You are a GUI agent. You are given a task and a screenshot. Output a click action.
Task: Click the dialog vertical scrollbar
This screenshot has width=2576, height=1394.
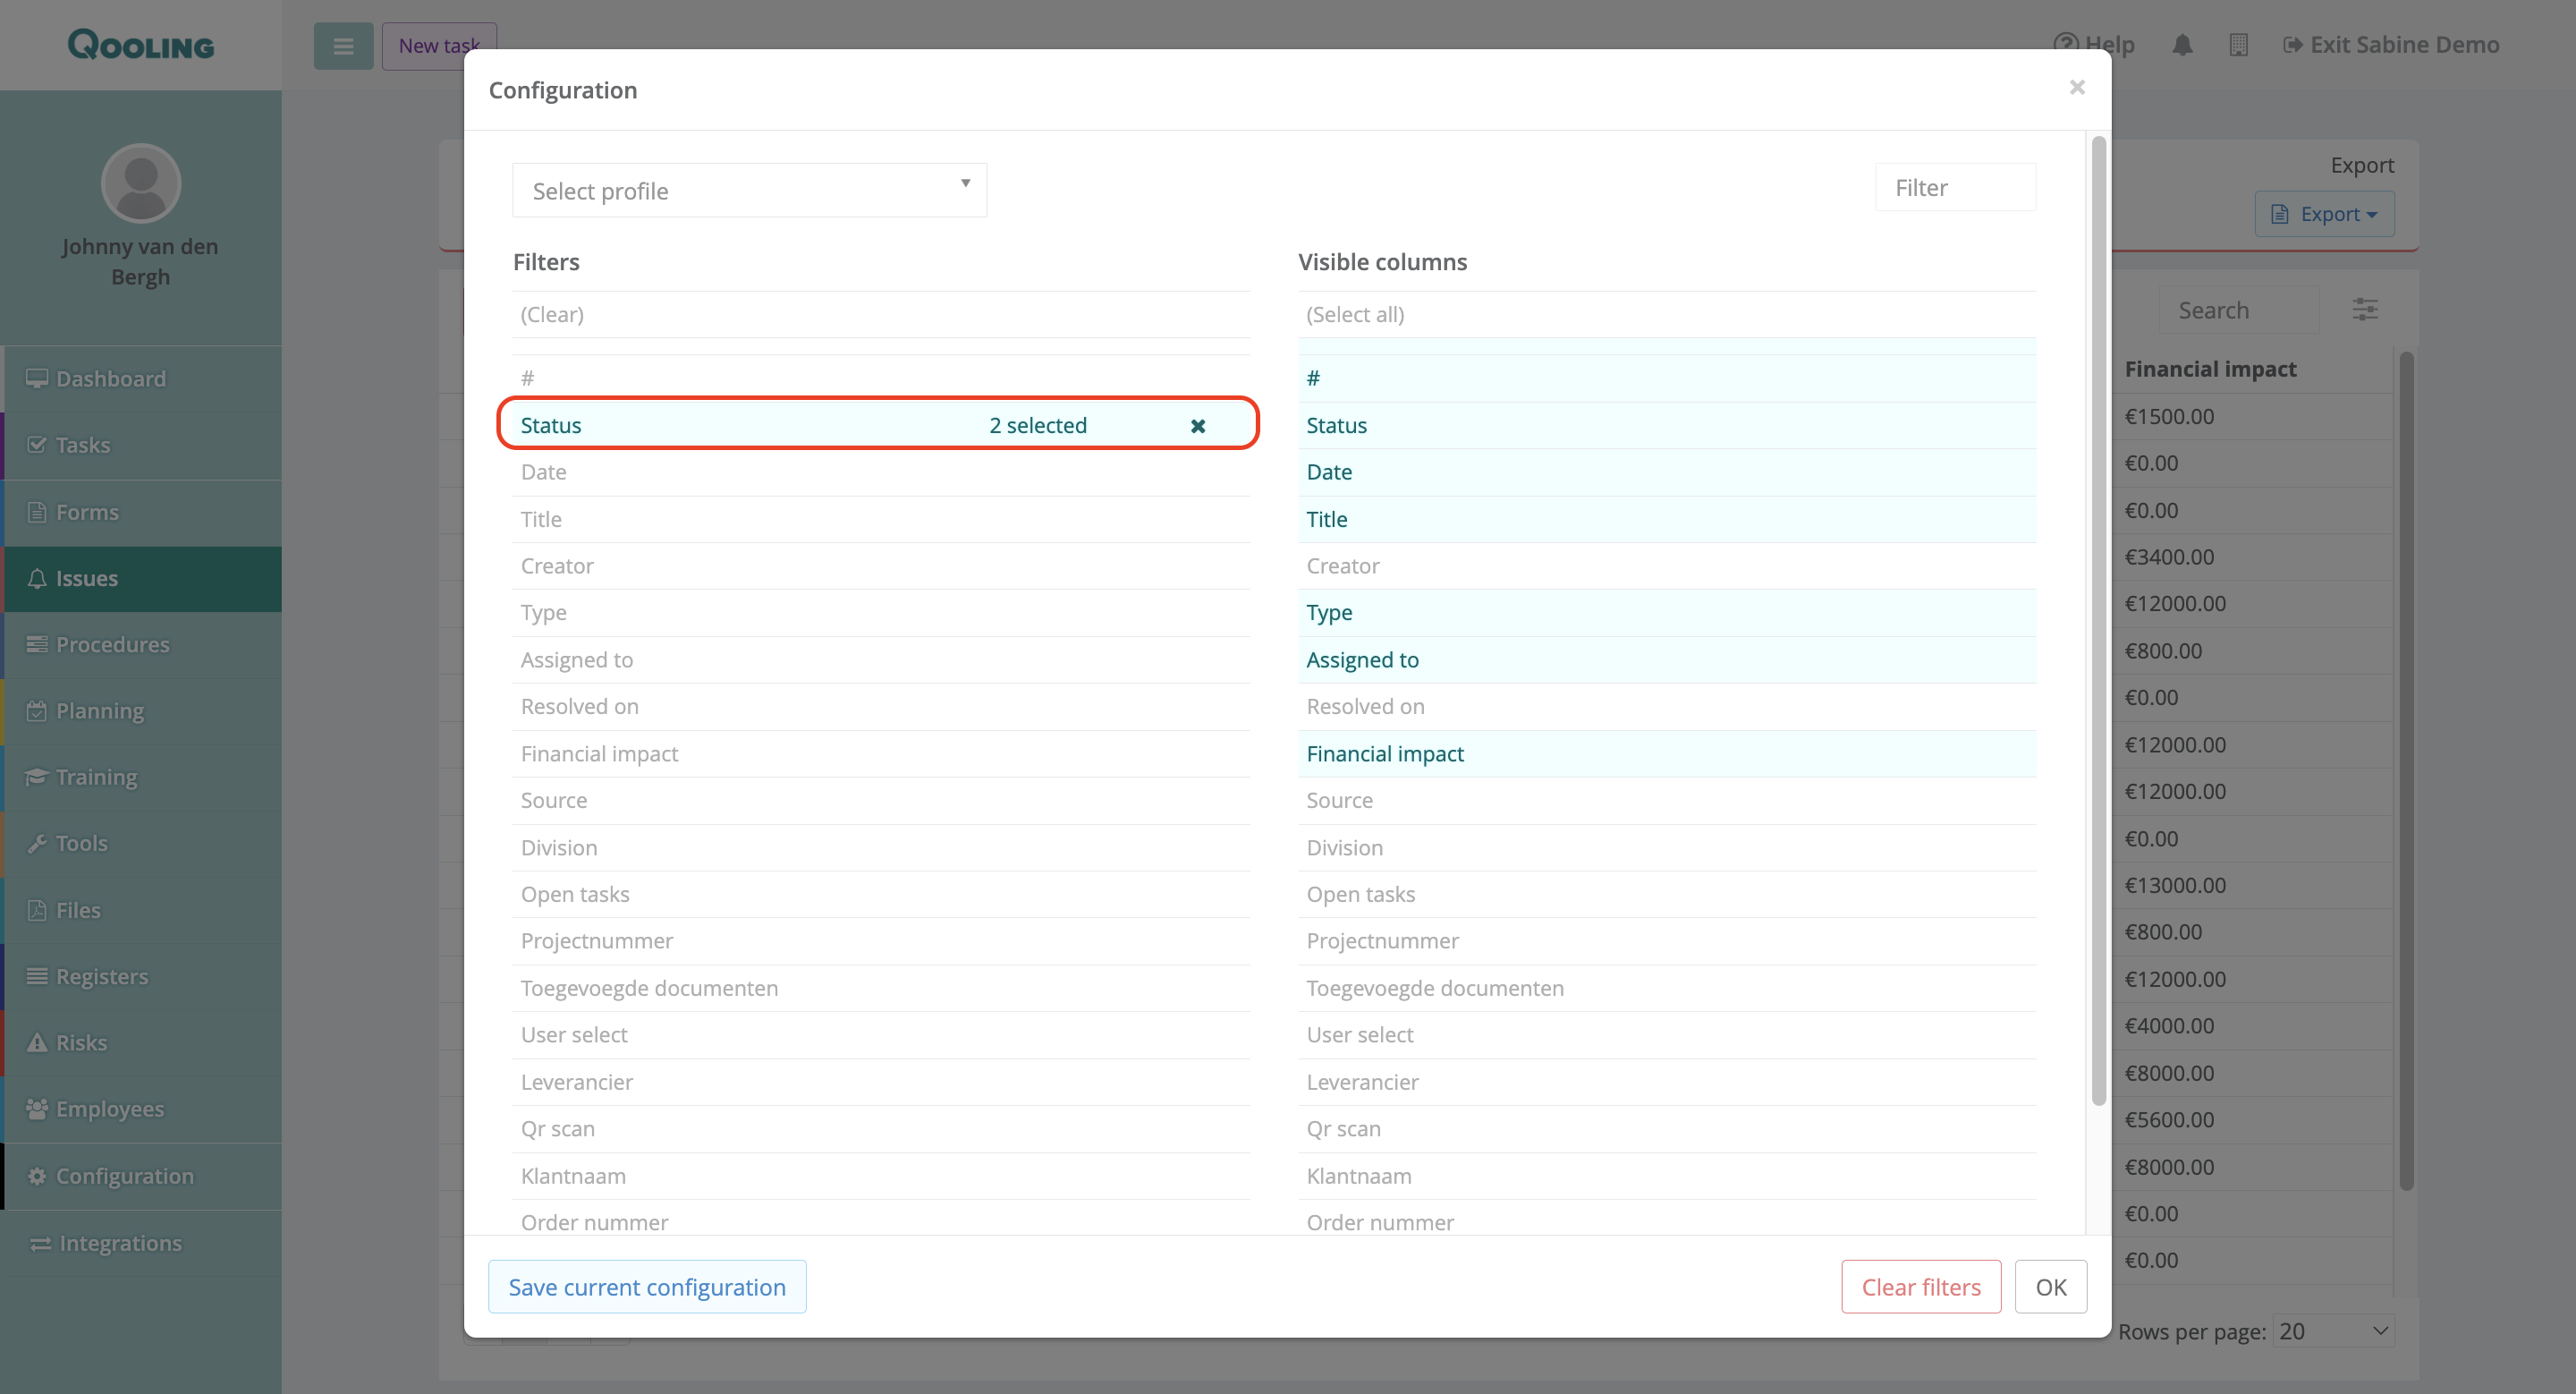click(x=2098, y=620)
